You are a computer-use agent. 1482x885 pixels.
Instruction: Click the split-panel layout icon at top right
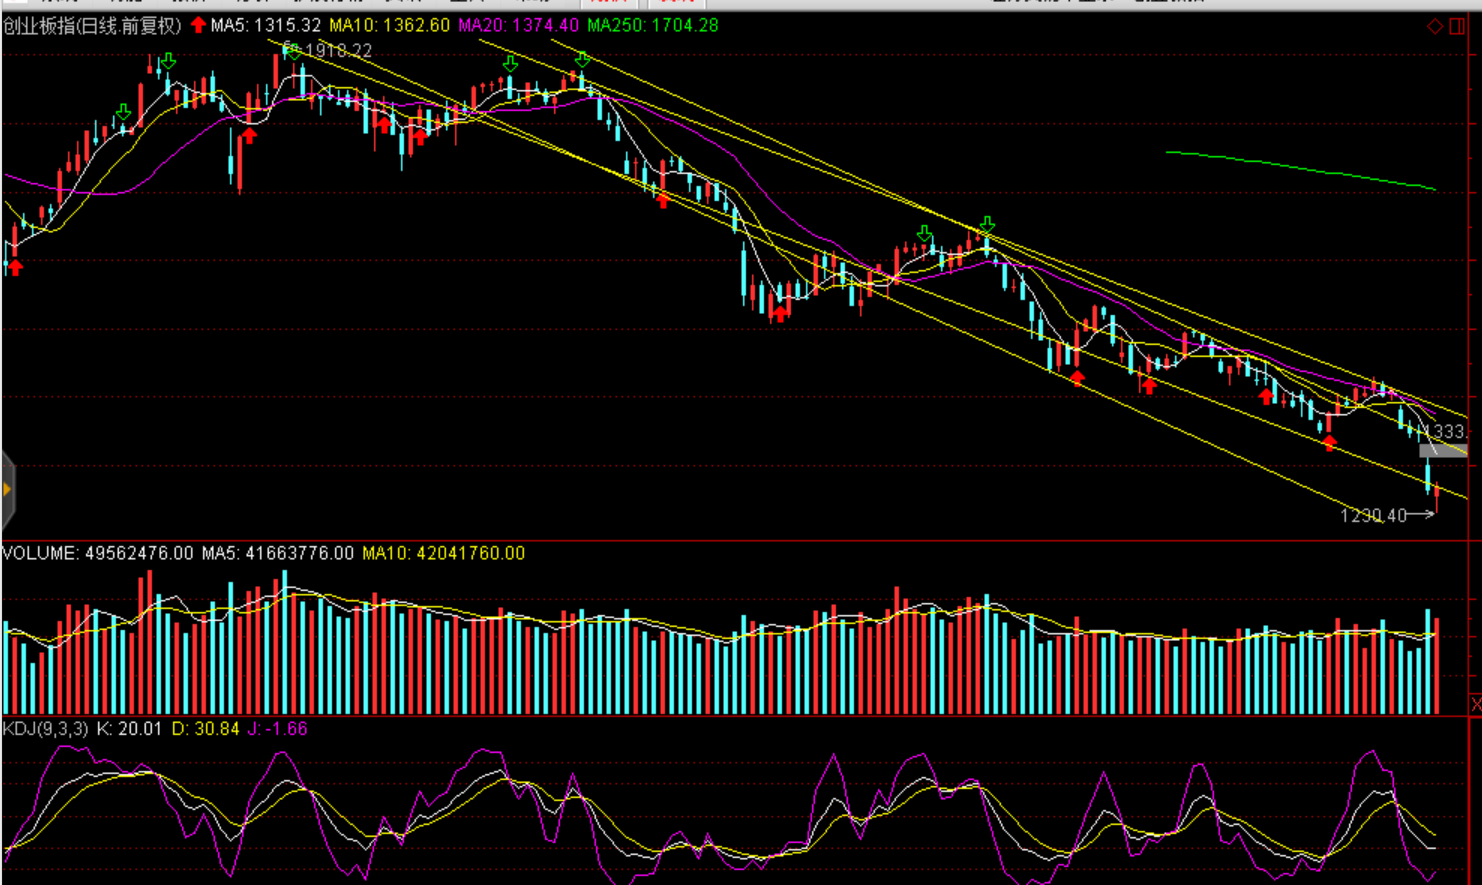pos(1457,26)
